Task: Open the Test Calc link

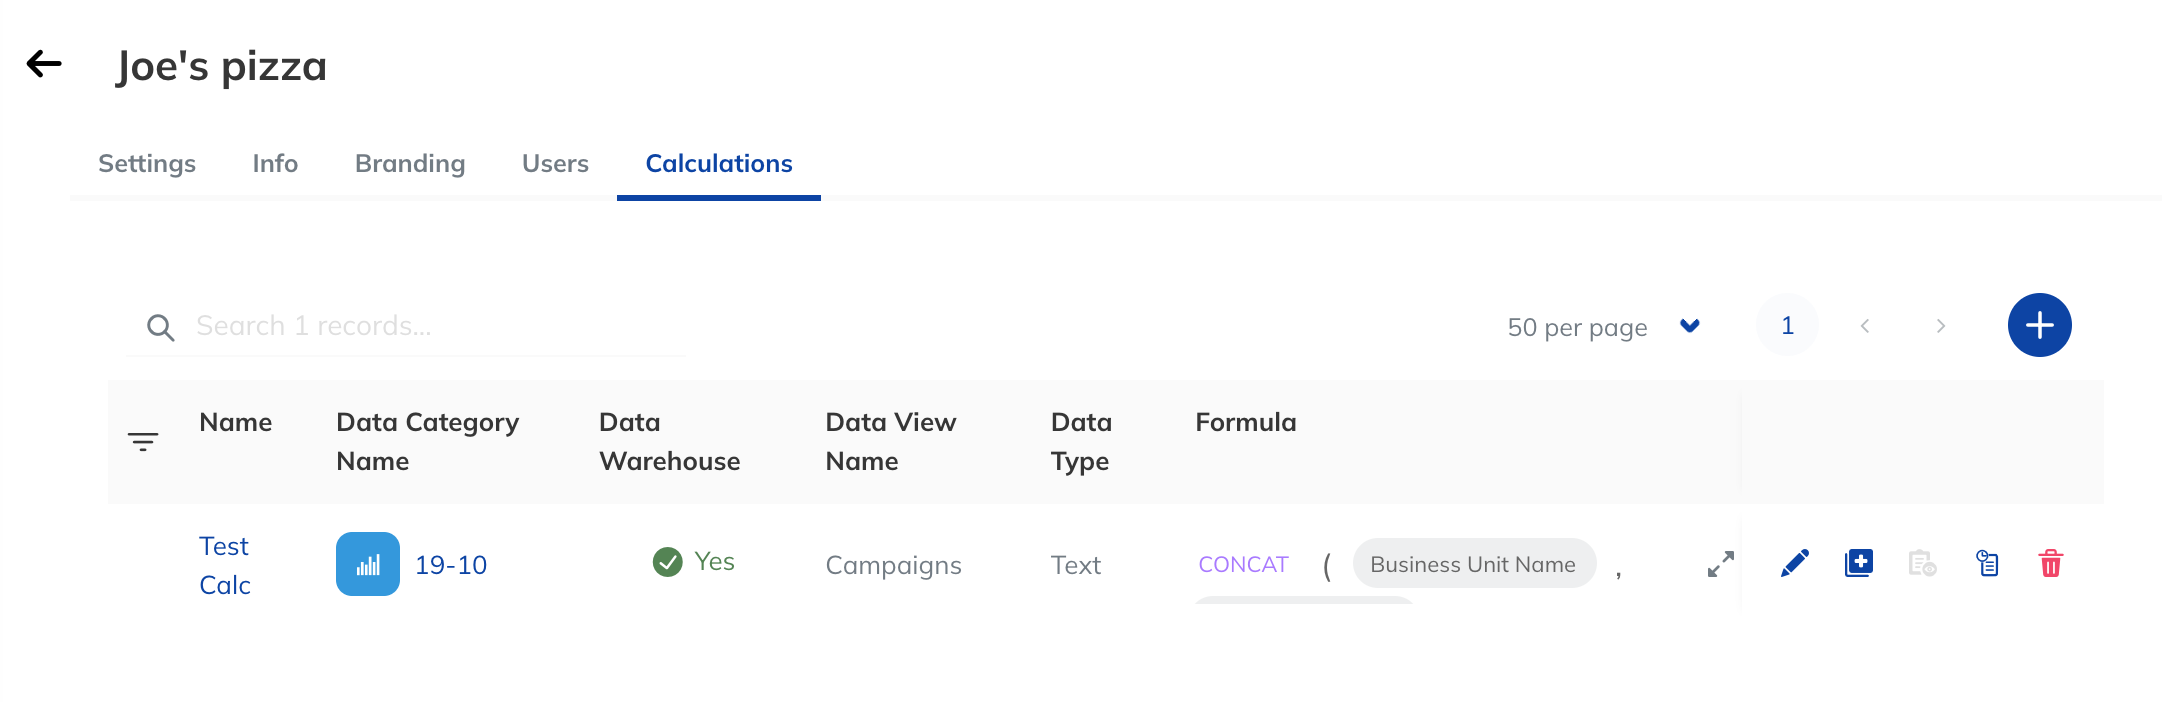Action: (225, 565)
